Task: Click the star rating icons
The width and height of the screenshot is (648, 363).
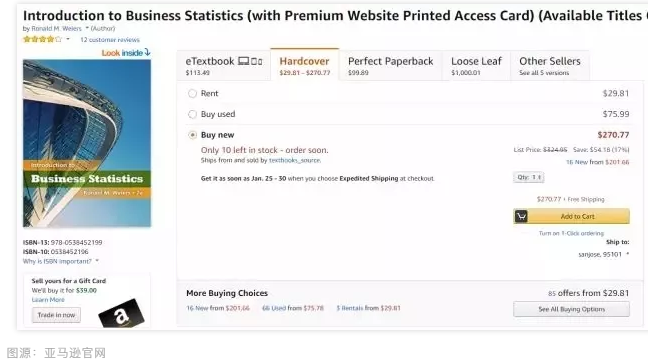Action: coord(42,39)
